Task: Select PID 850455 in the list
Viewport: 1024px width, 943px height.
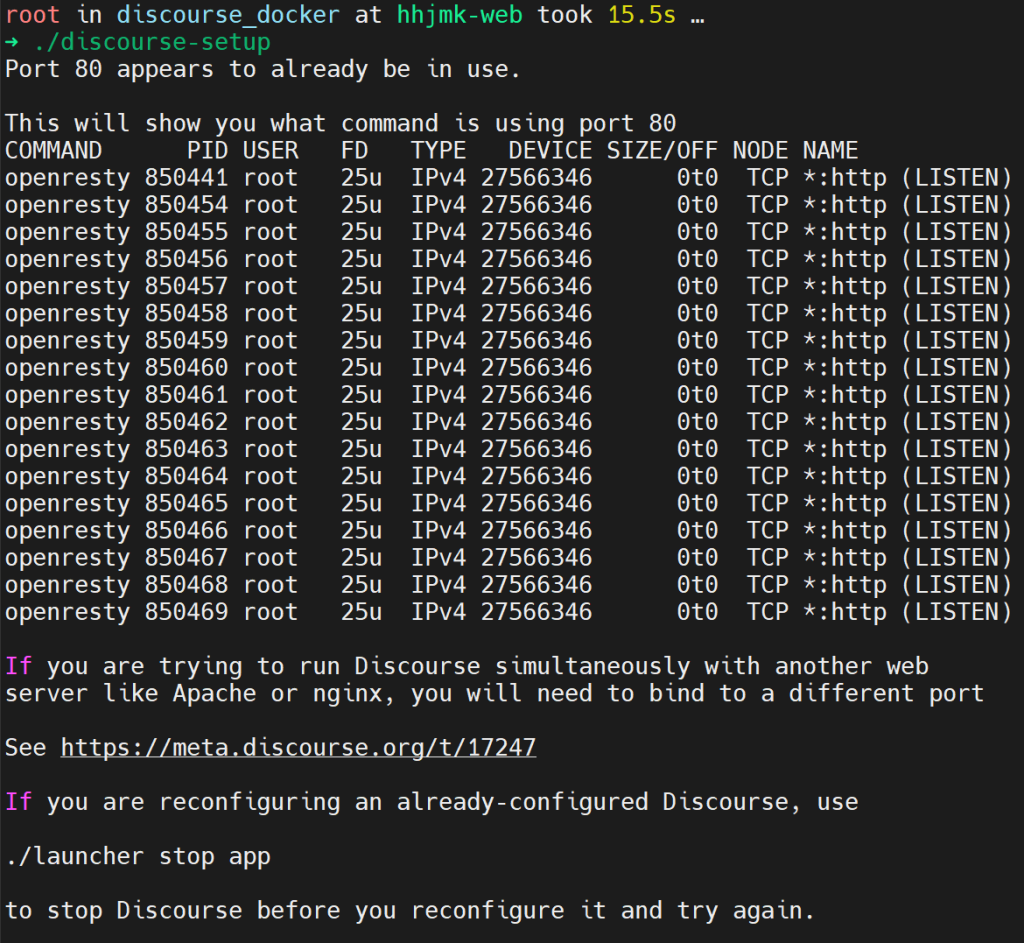Action: click(x=186, y=232)
